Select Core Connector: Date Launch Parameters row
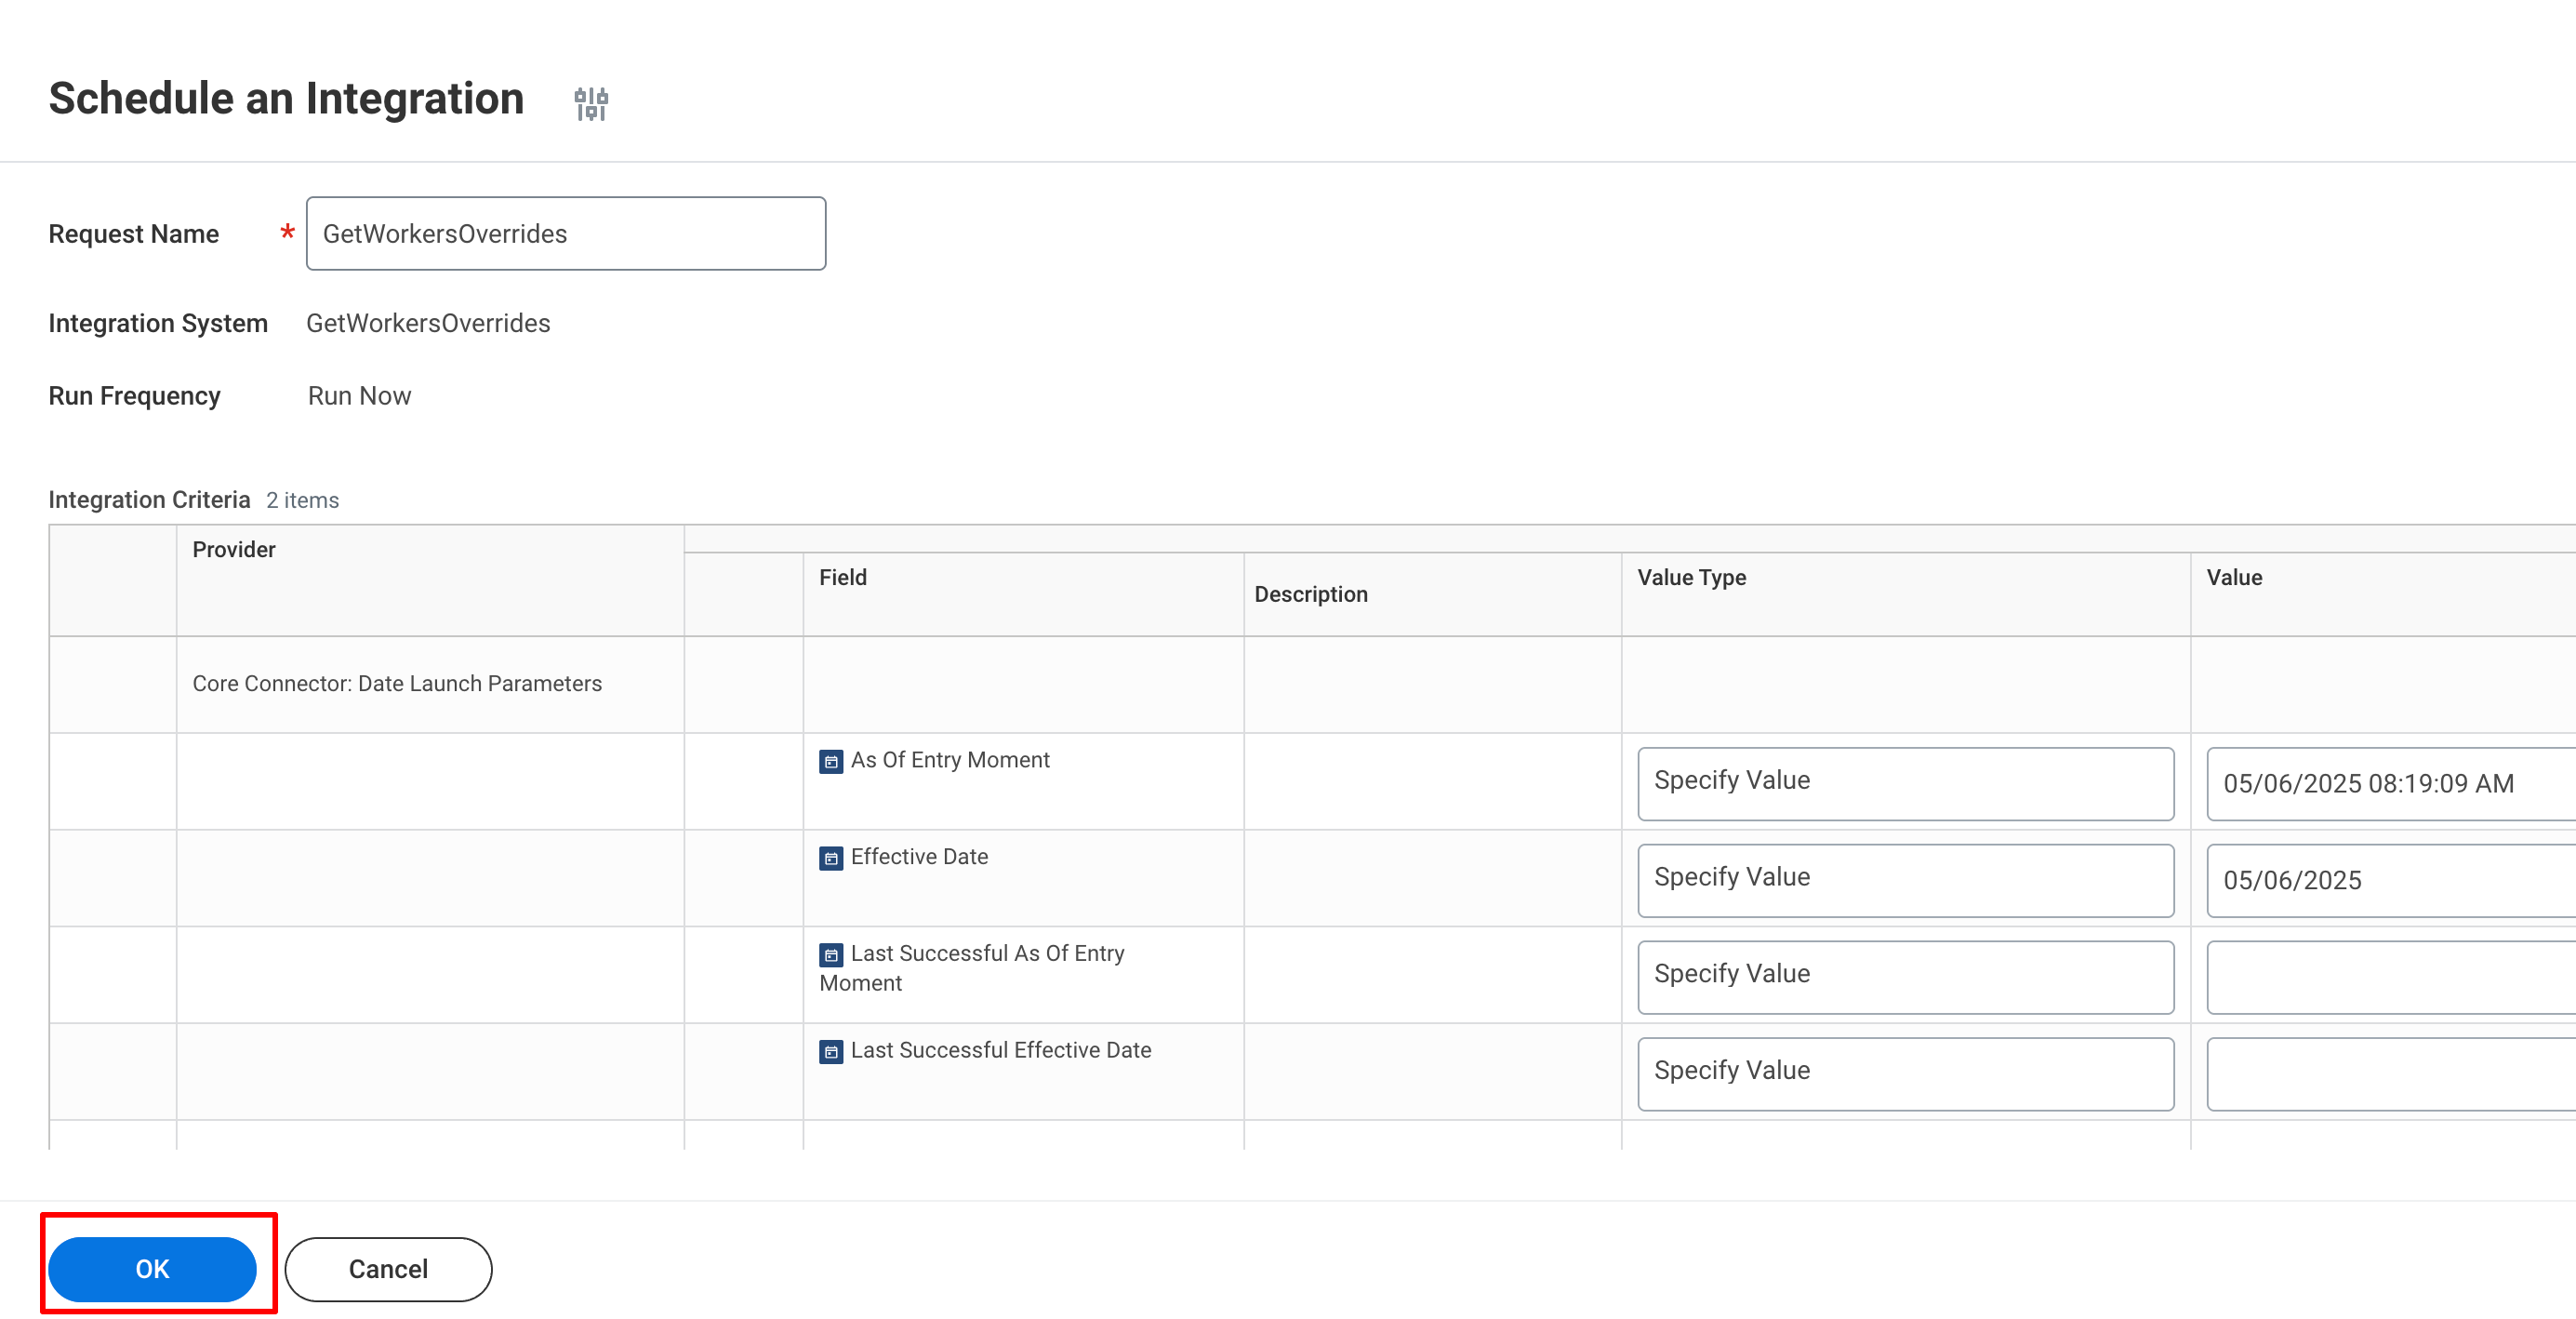This screenshot has width=2576, height=1319. coord(396,683)
